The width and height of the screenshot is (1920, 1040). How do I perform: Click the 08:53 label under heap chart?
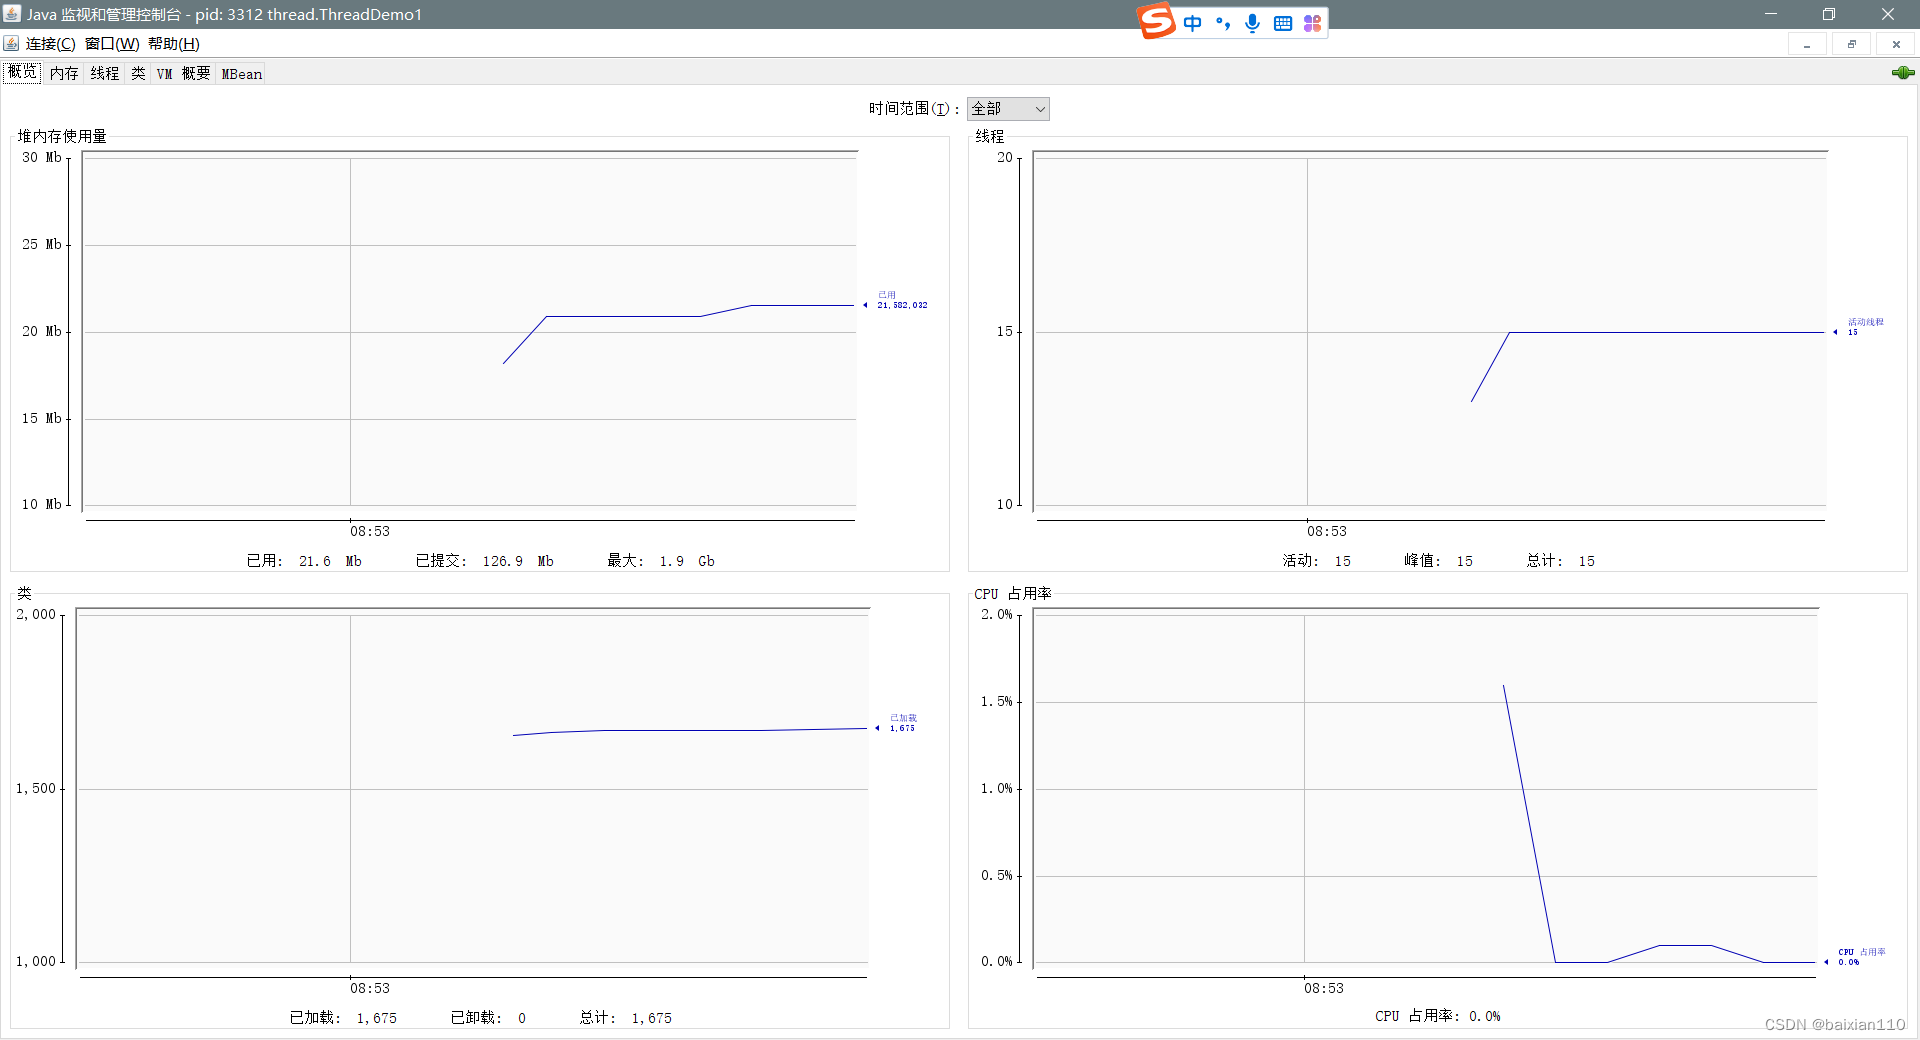click(370, 531)
